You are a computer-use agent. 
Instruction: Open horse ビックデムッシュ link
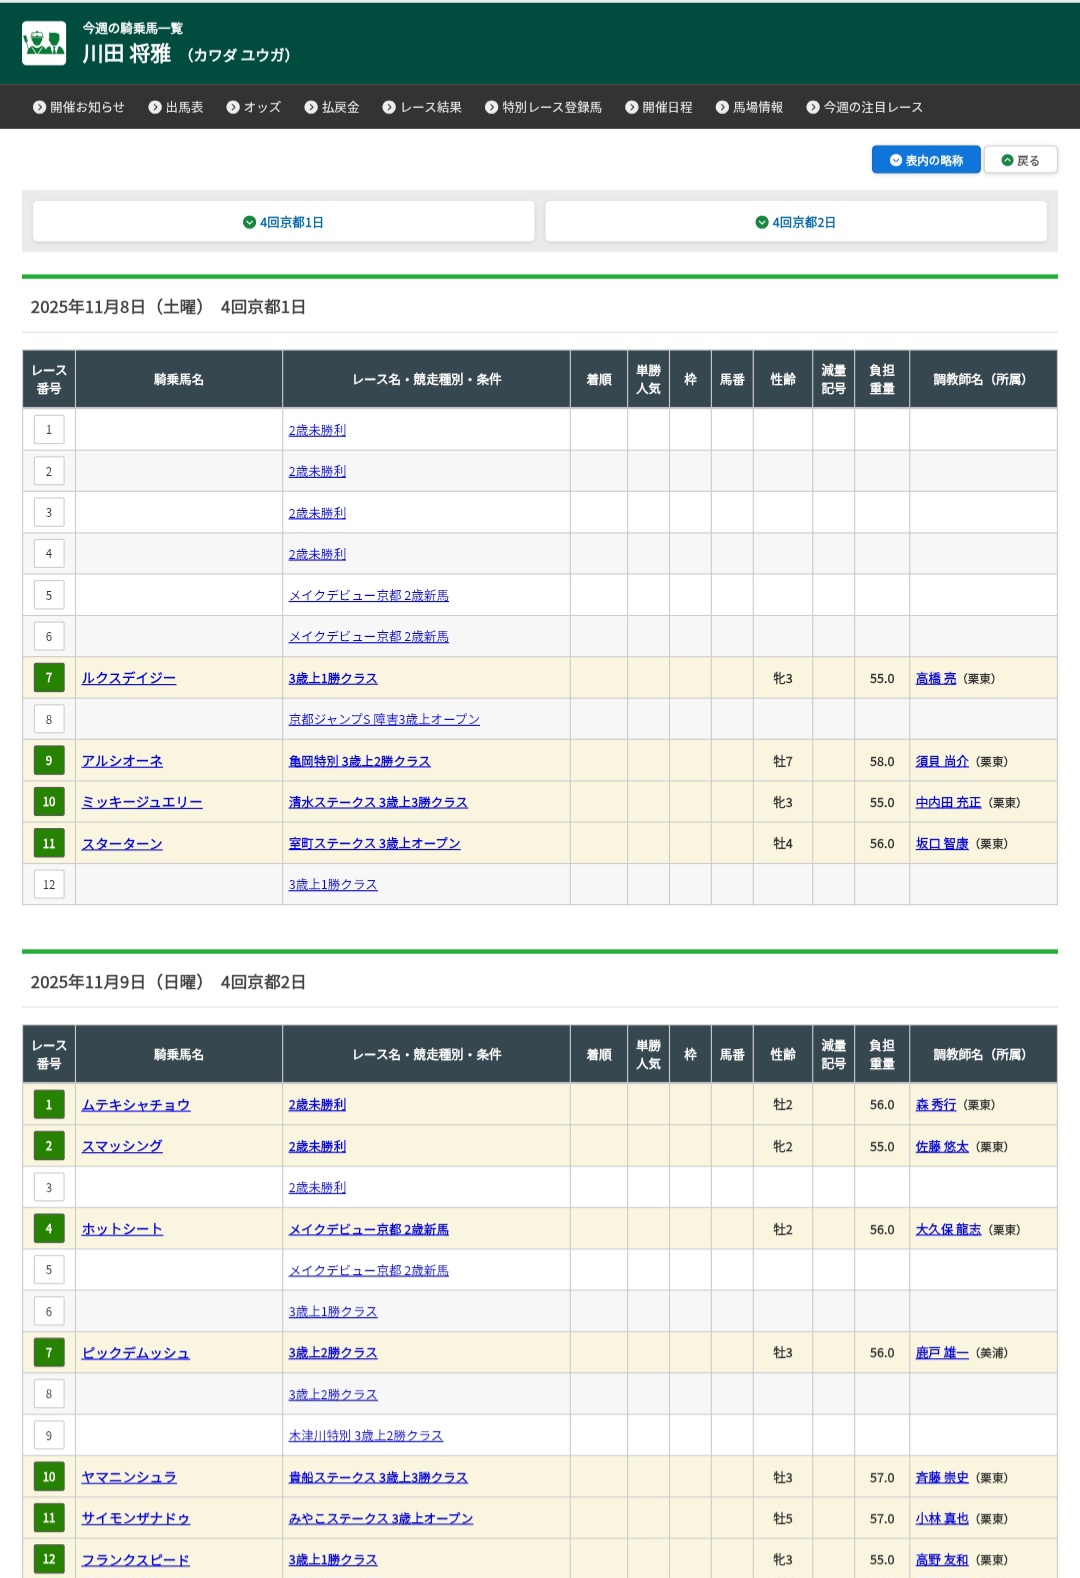(136, 1353)
